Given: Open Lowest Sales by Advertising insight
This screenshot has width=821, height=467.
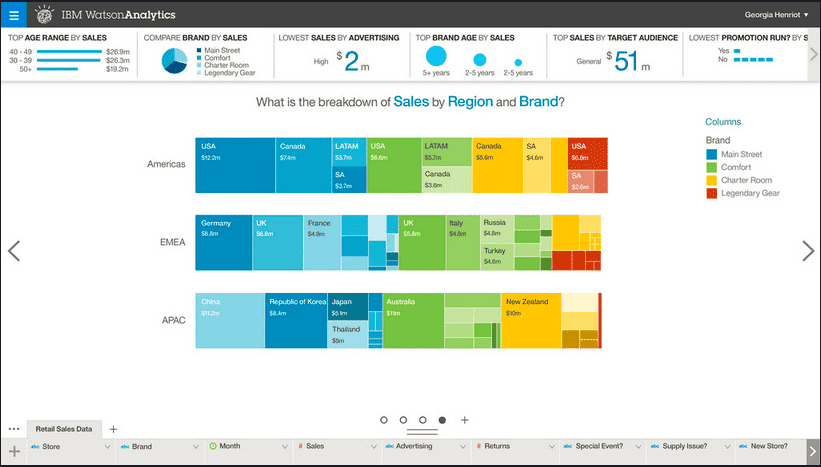Looking at the screenshot, I should point(341,54).
